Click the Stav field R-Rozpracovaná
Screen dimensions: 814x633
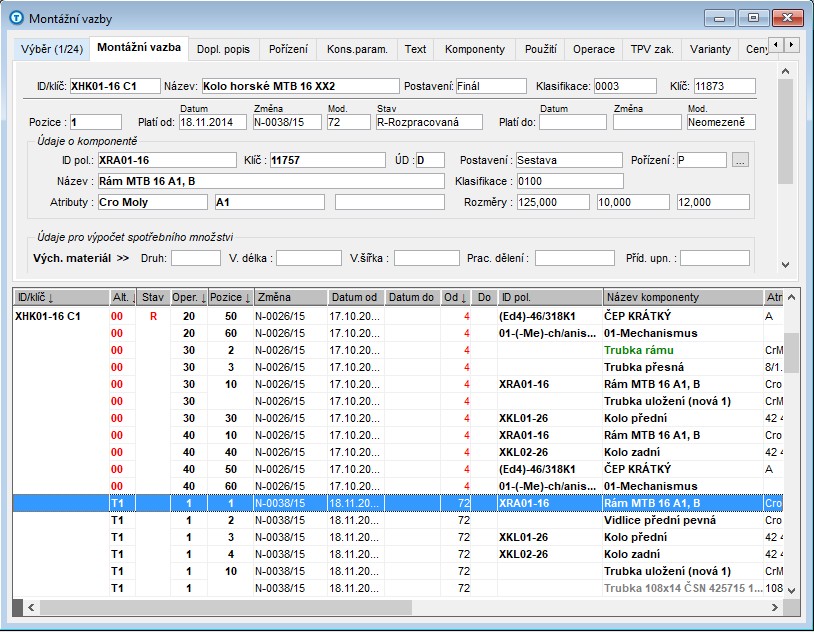(429, 123)
